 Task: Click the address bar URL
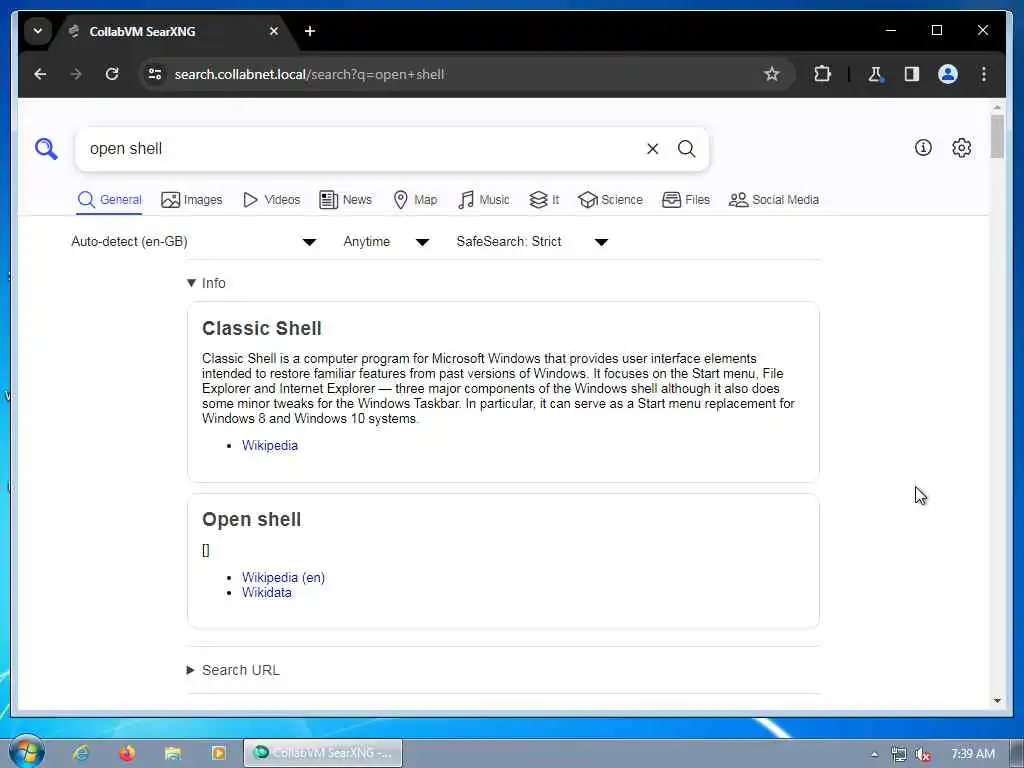[309, 74]
